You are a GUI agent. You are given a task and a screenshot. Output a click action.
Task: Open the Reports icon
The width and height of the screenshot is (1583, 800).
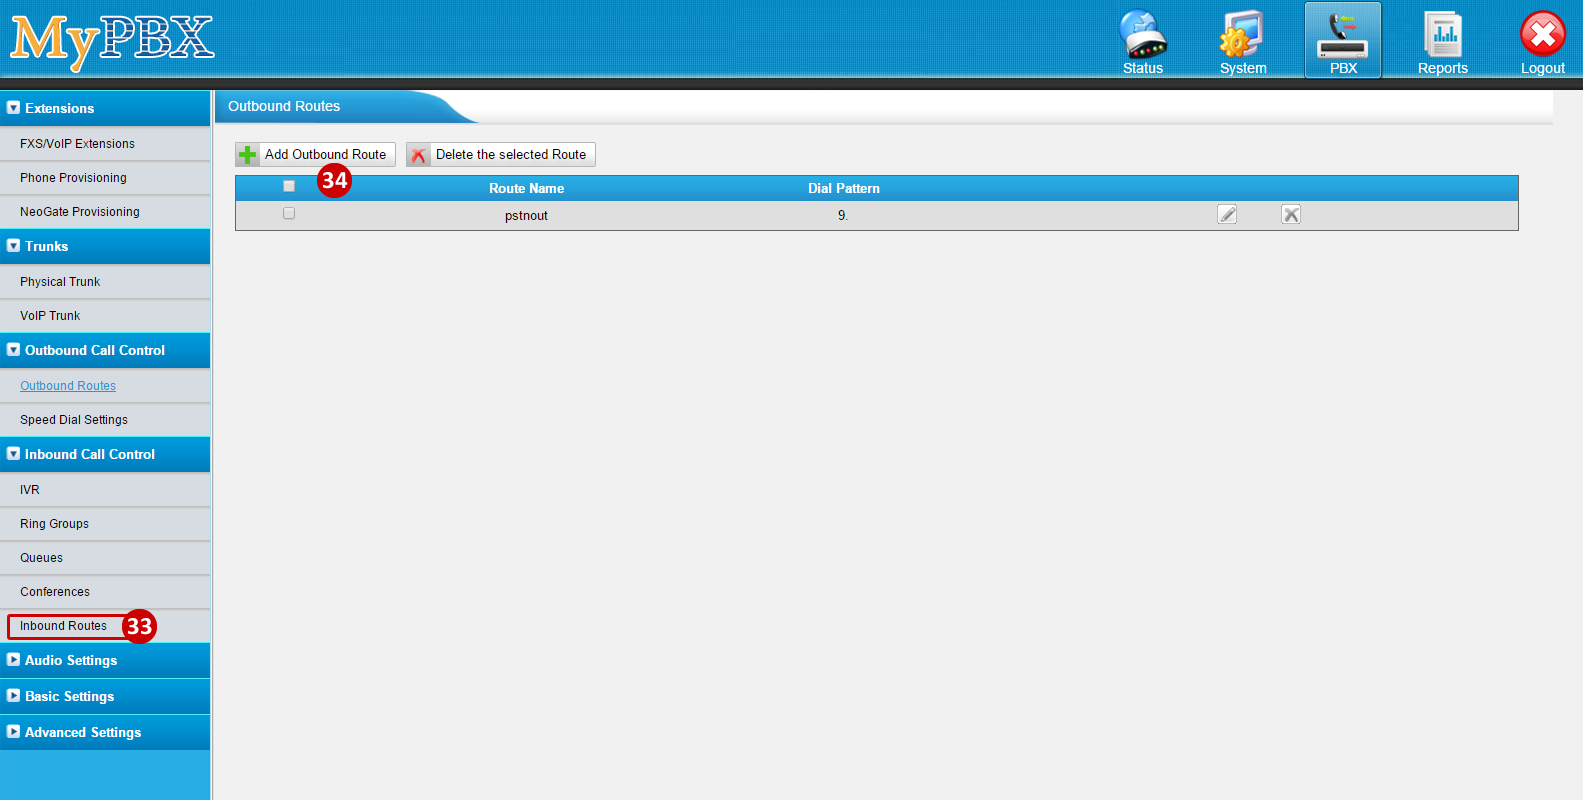coord(1442,41)
